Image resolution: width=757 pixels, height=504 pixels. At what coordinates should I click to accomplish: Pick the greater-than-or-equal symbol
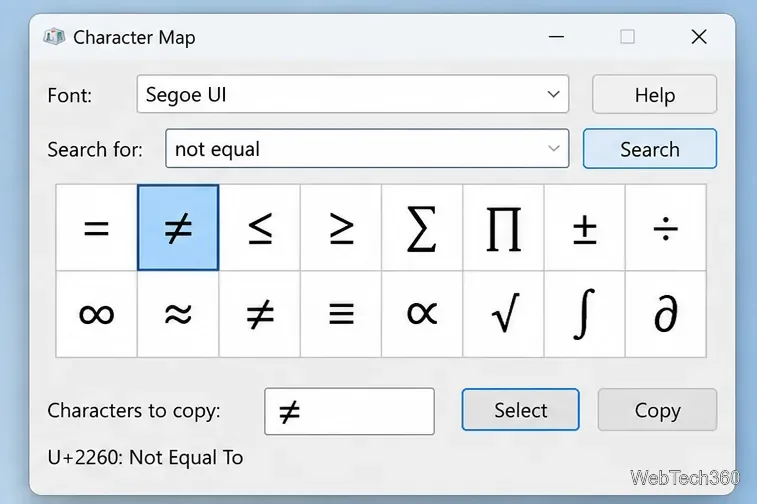pos(341,227)
